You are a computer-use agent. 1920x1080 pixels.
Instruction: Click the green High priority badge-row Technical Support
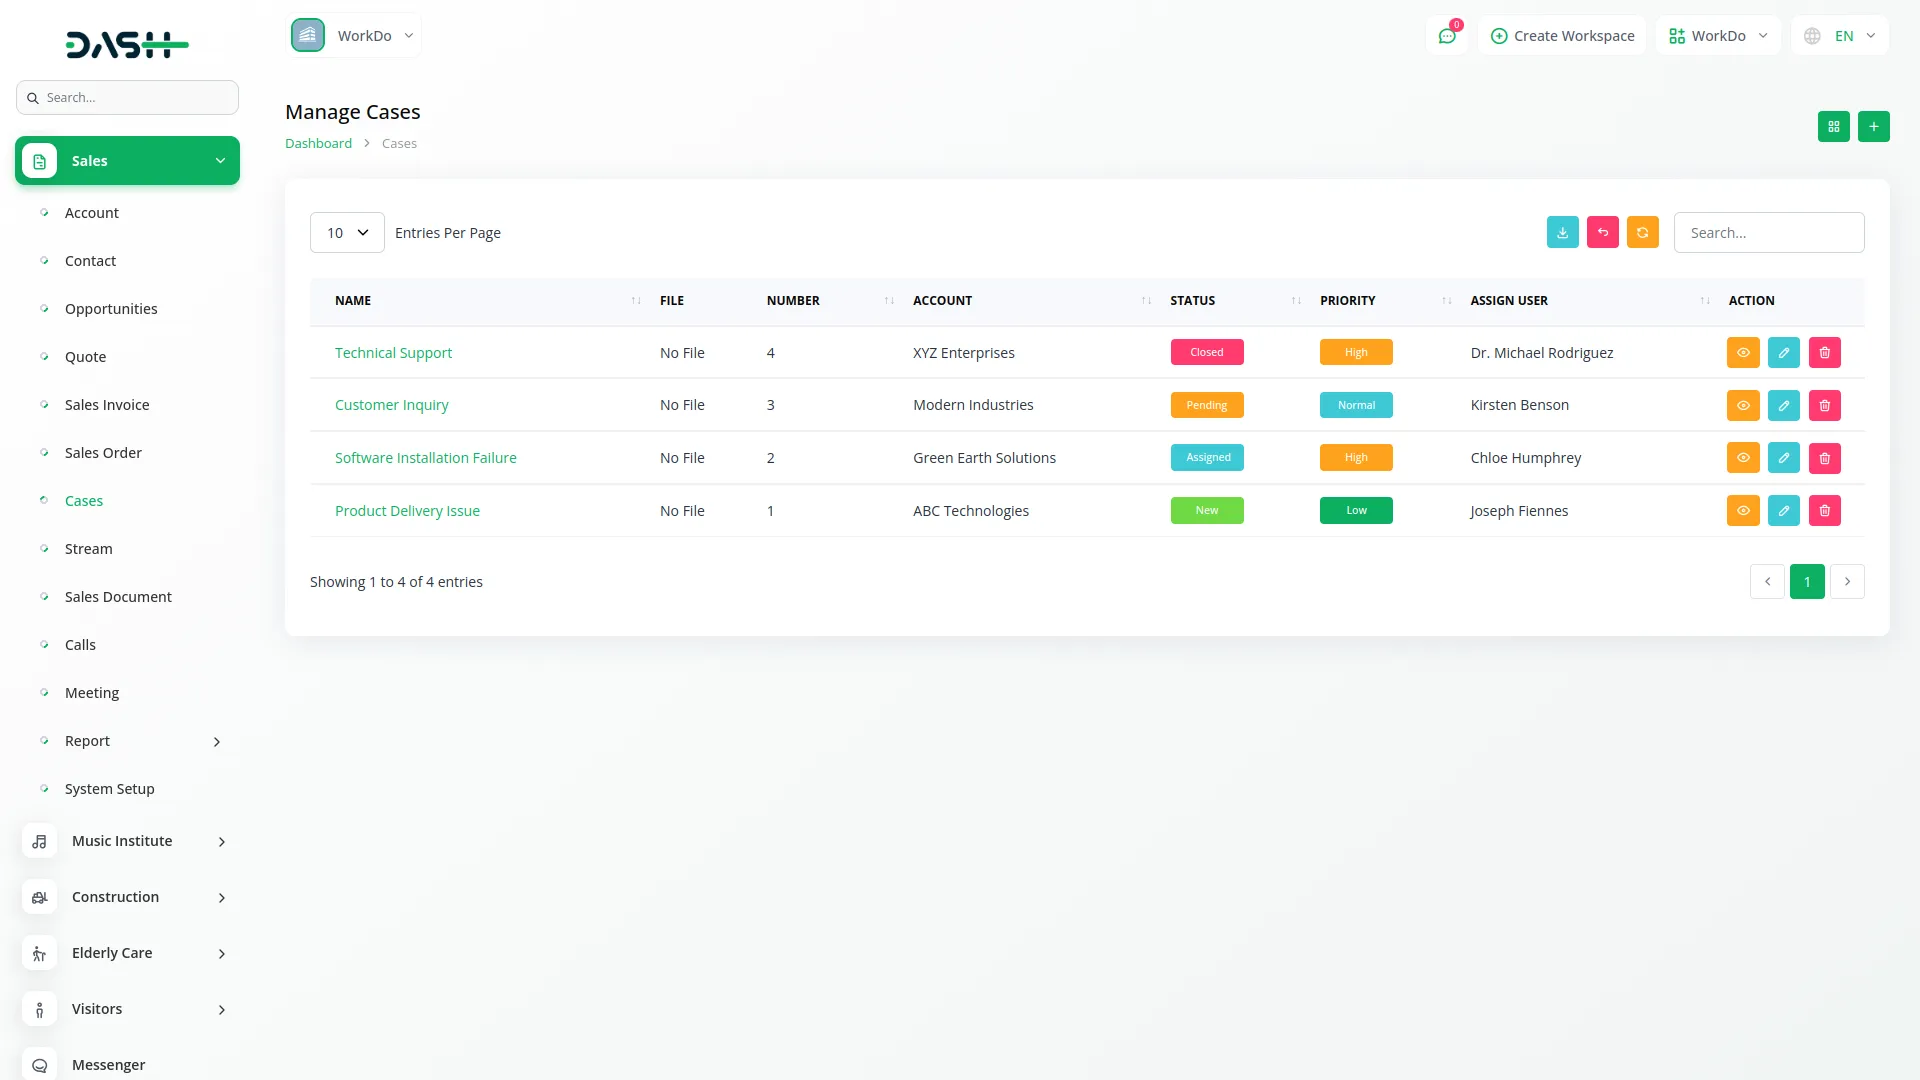click(1355, 353)
